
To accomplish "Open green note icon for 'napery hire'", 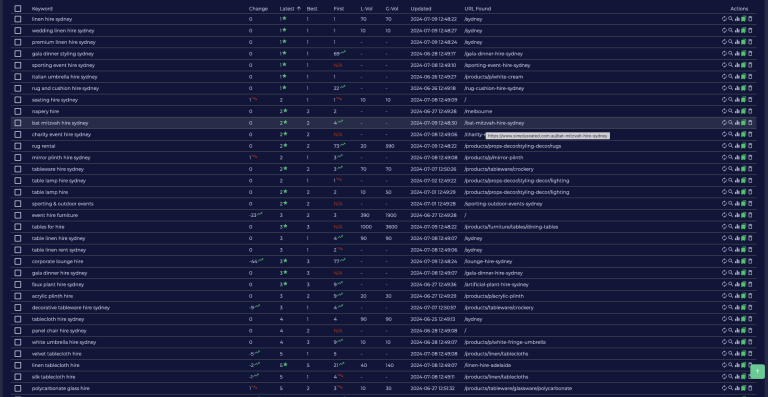I will [744, 111].
